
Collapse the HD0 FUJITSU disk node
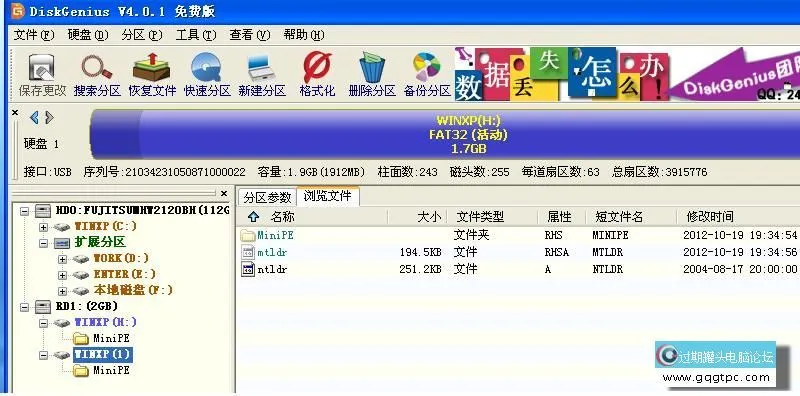click(x=24, y=211)
